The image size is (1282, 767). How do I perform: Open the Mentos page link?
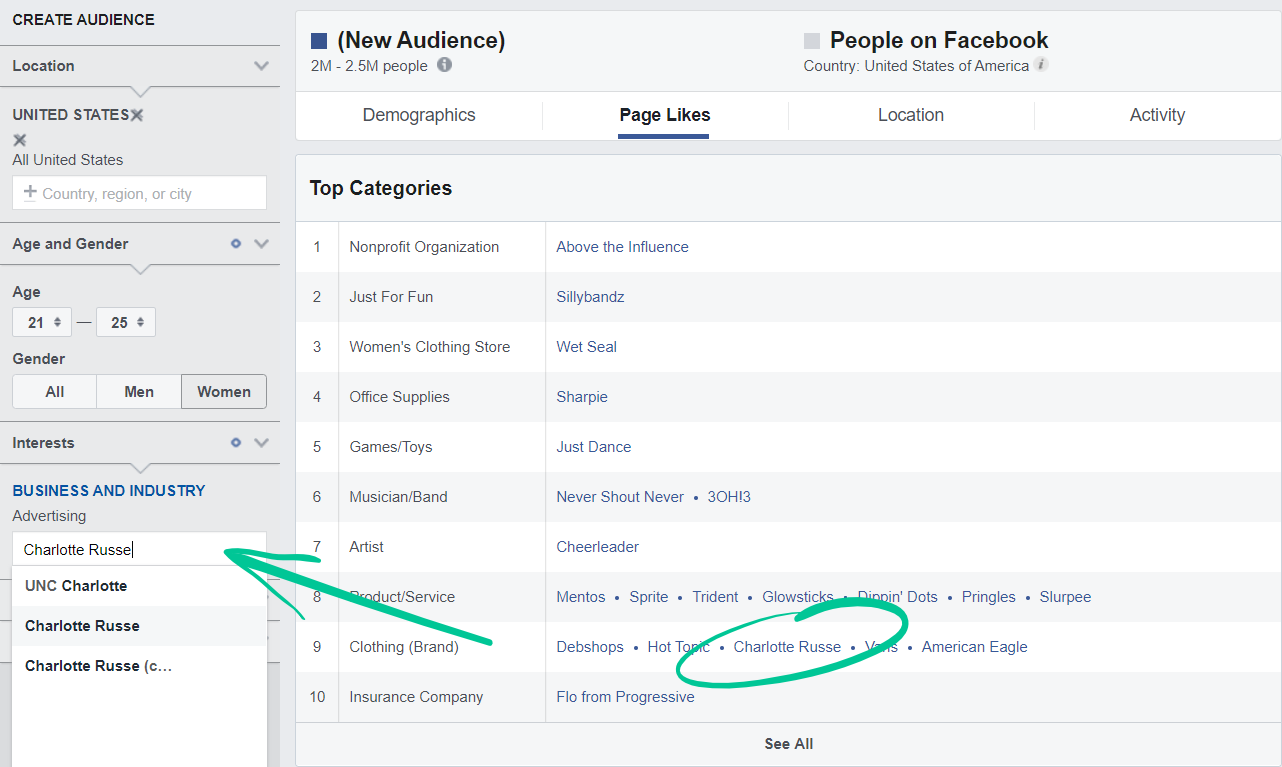(581, 597)
